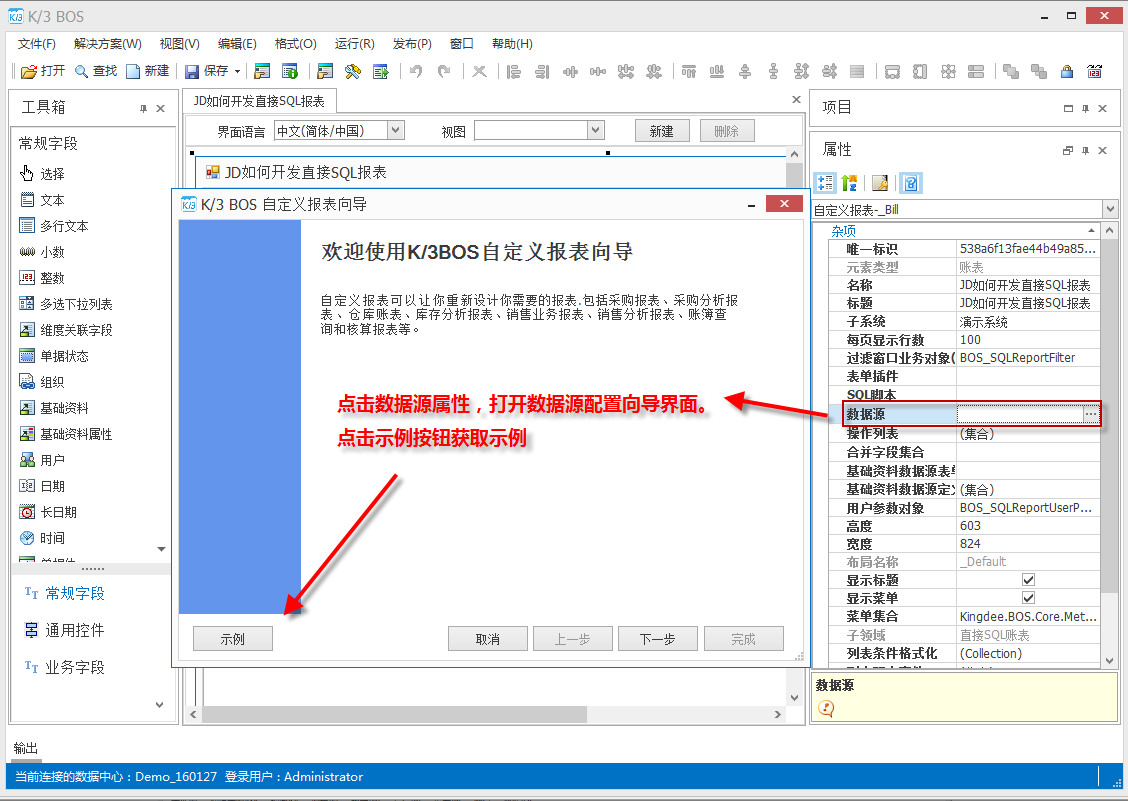Open the 格式(O) menu
The height and width of the screenshot is (801, 1128).
pyautogui.click(x=296, y=44)
